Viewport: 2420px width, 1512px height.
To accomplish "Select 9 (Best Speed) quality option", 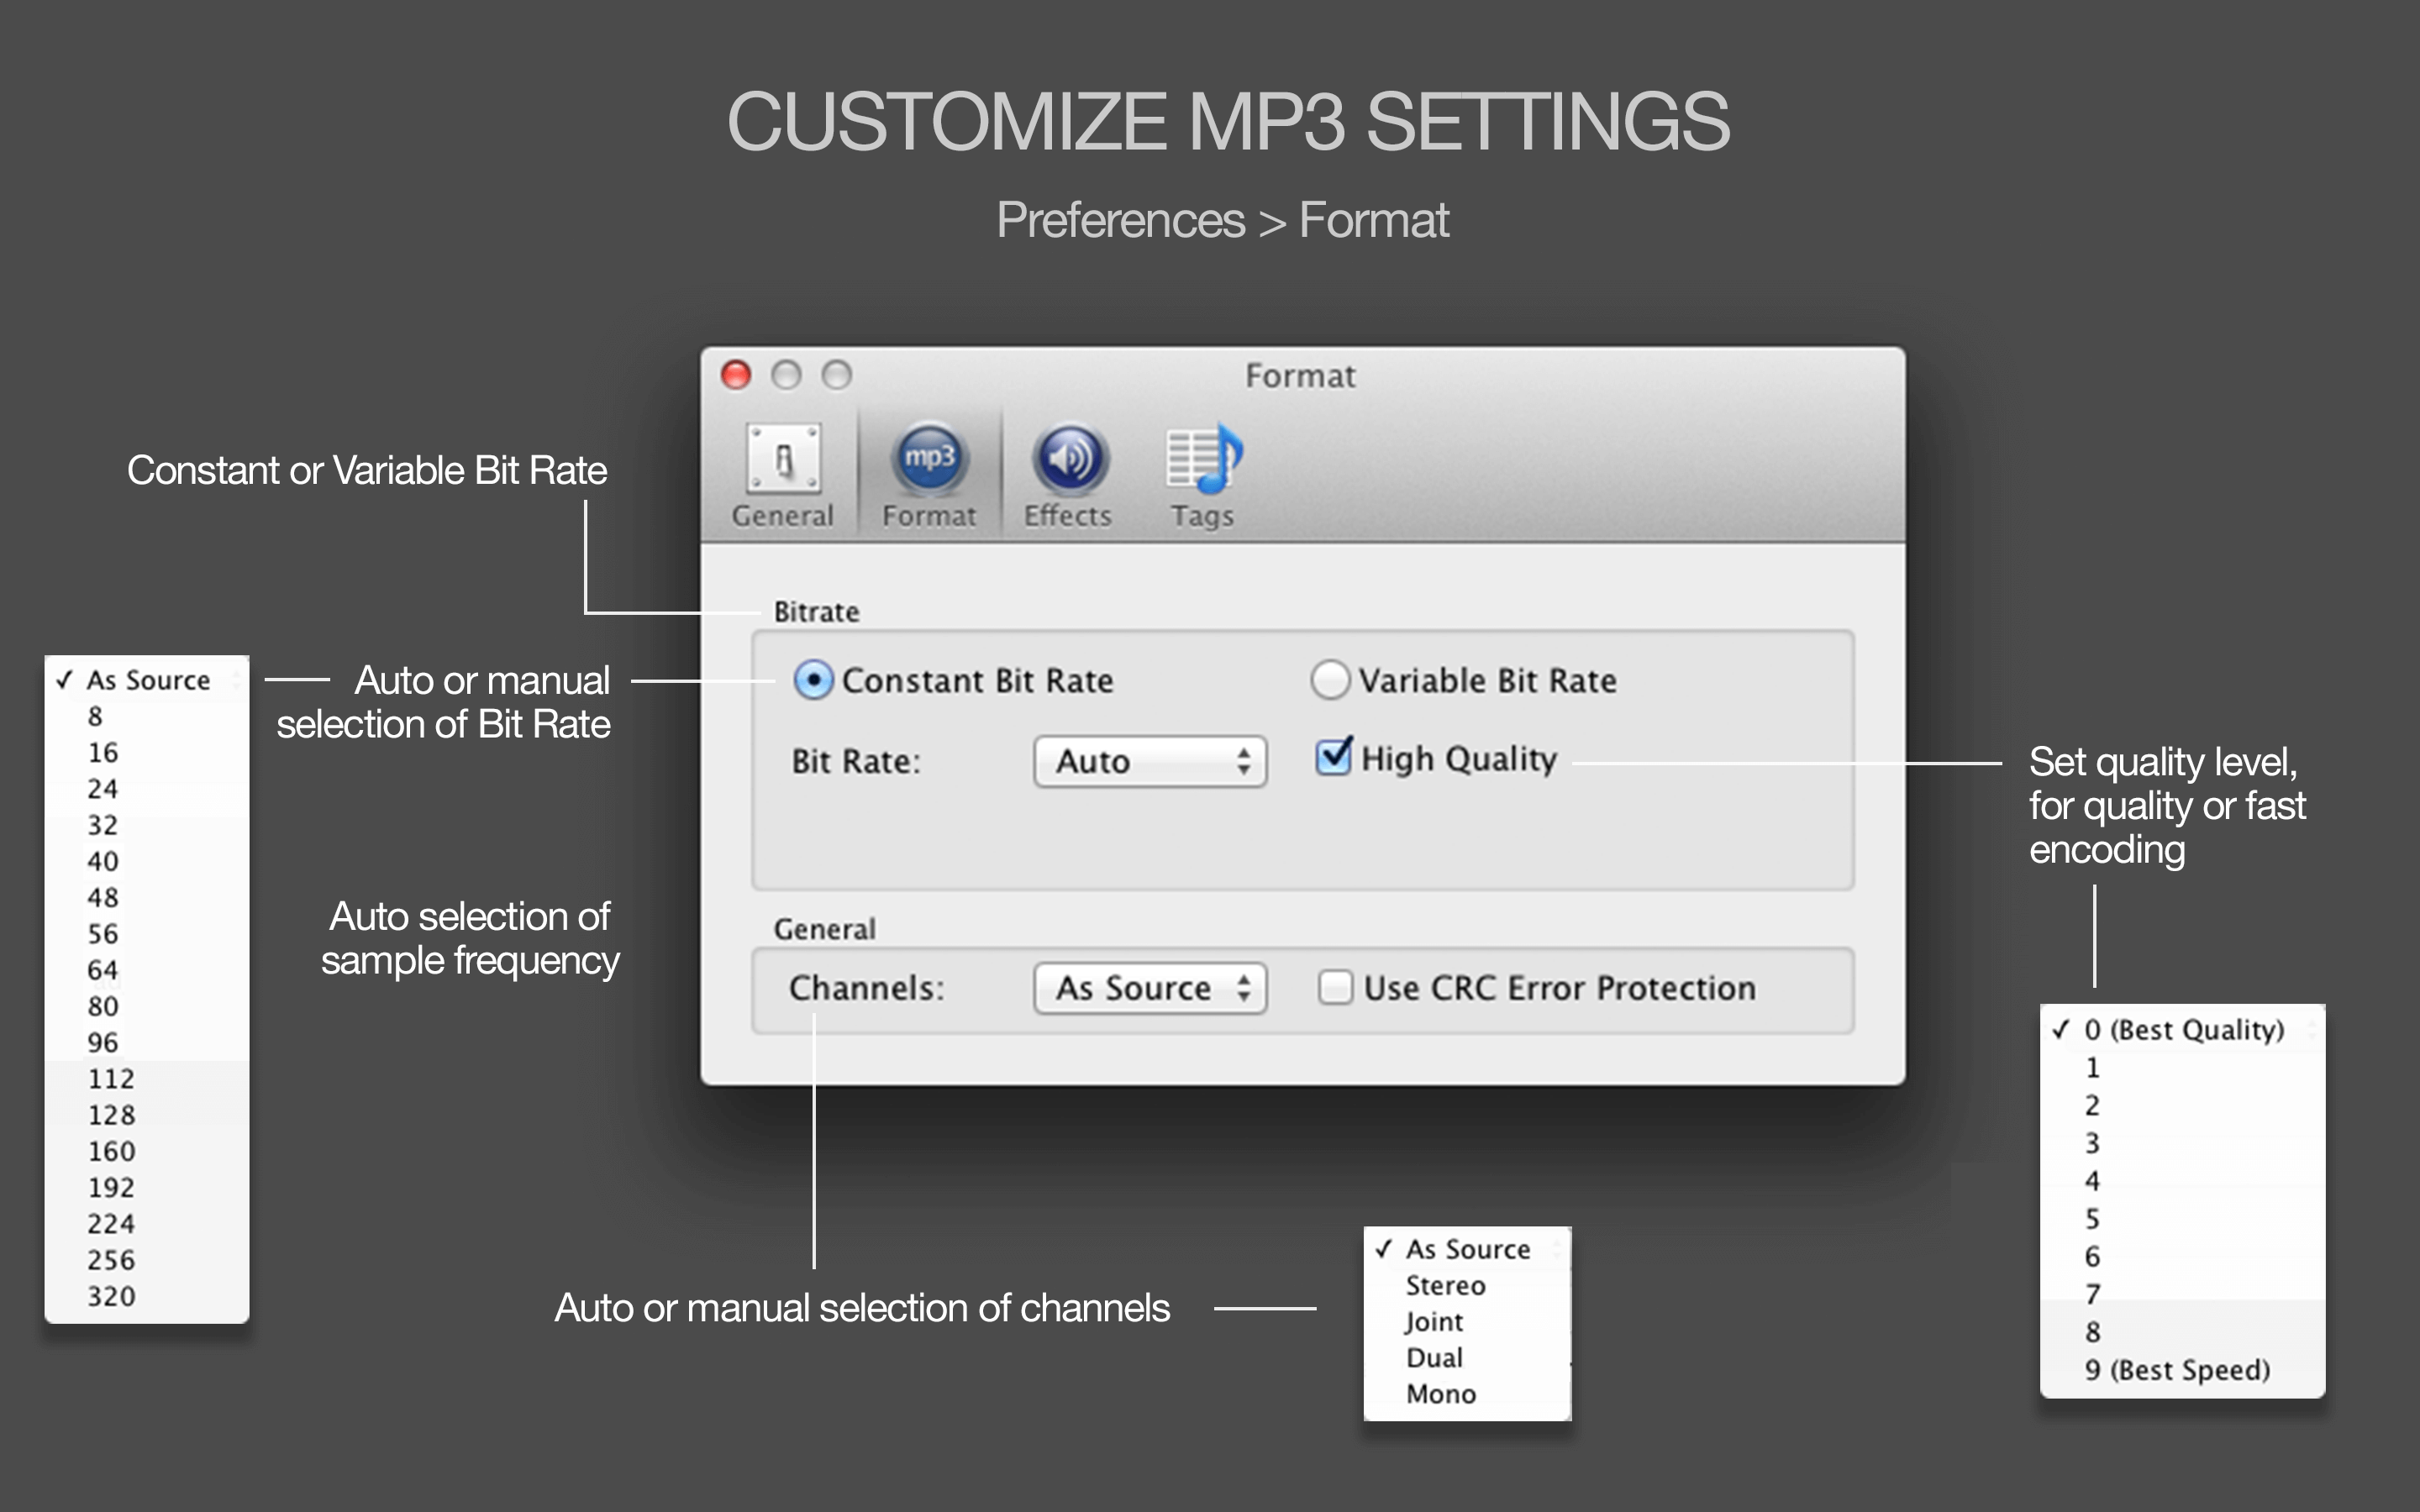I will point(2177,1370).
